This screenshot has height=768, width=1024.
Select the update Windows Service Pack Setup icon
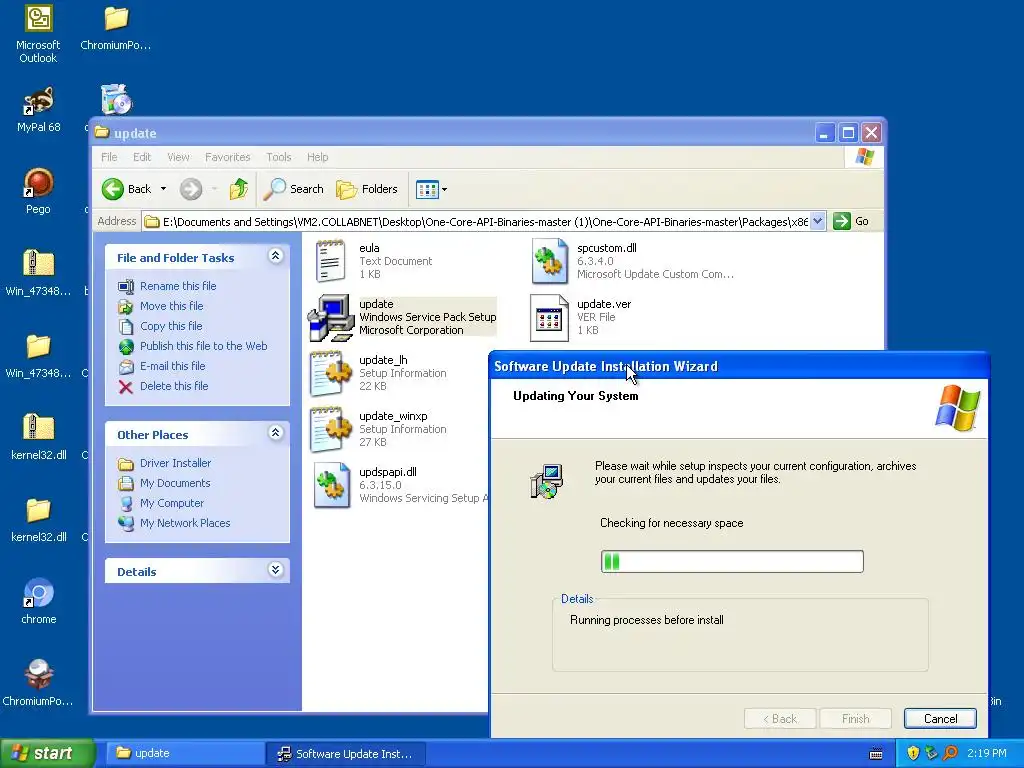tap(330, 317)
